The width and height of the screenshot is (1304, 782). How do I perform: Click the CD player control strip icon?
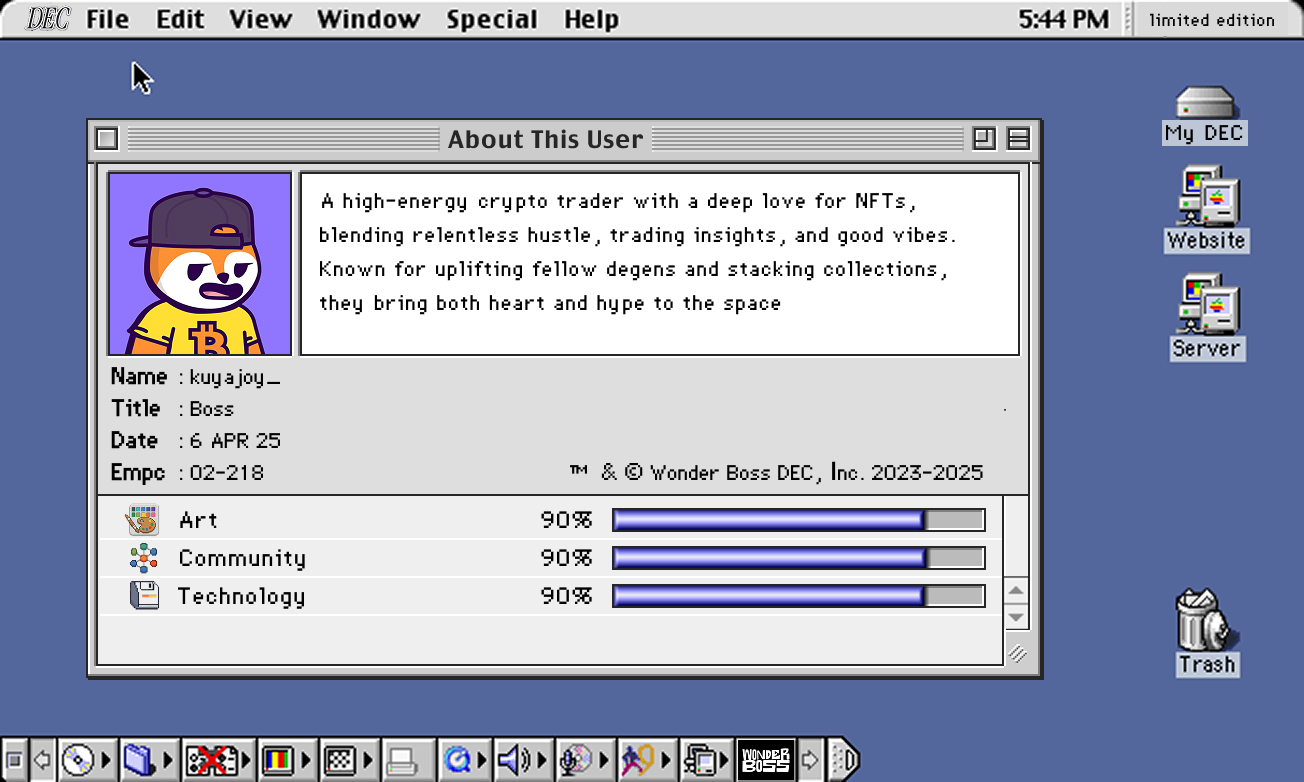pos(78,761)
